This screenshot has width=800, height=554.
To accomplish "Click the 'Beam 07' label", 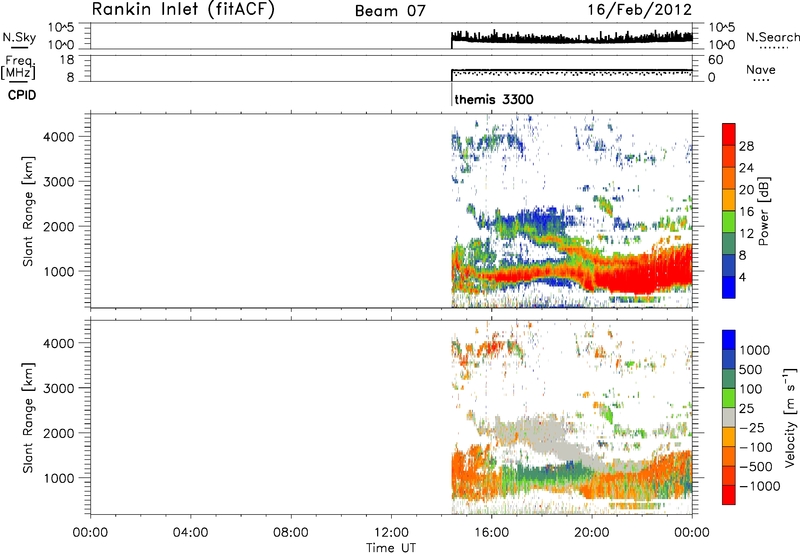I will 390,11.
